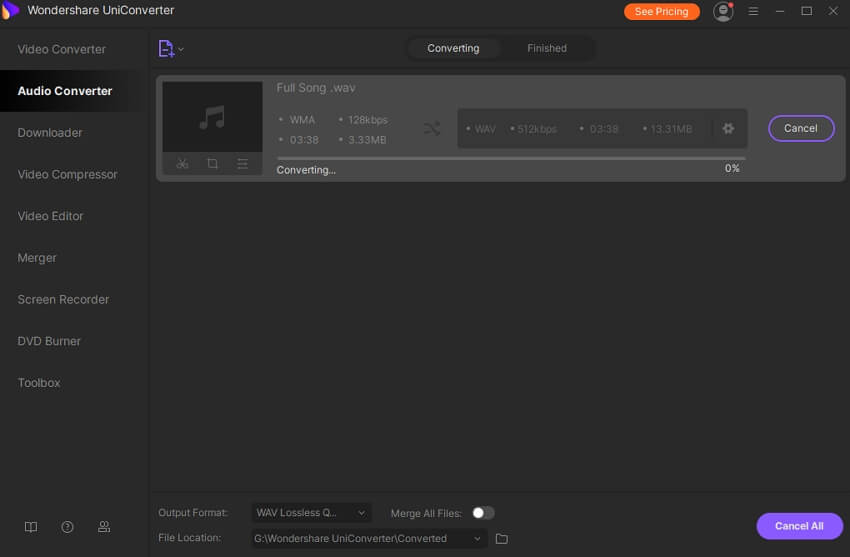
Task: Click the add file icon
Action: (166, 49)
